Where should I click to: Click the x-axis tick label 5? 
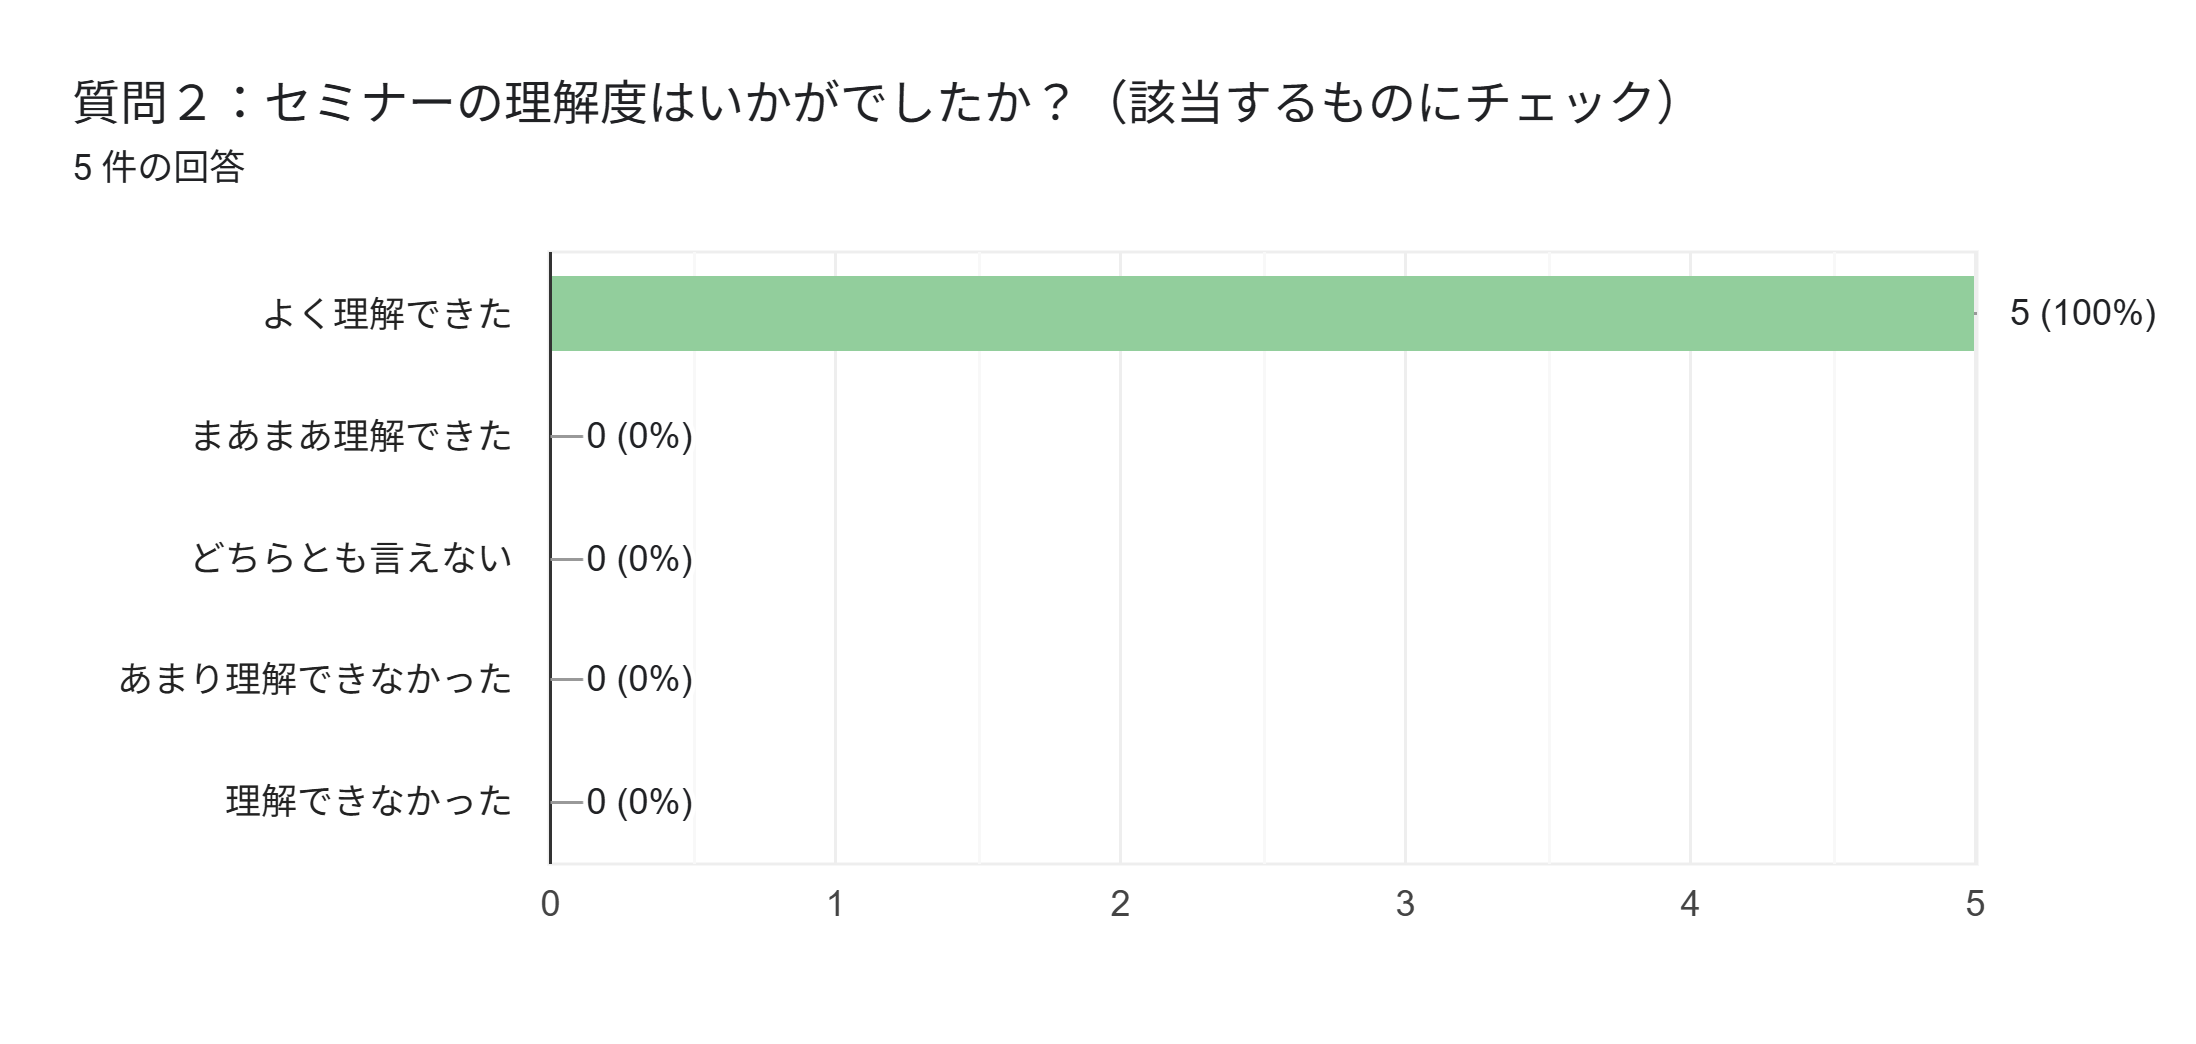pos(1975,904)
